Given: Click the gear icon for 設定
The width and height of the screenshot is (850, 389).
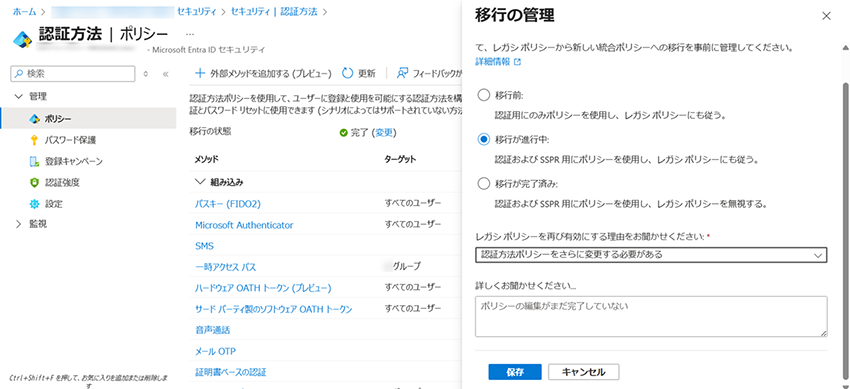Looking at the screenshot, I should [35, 204].
